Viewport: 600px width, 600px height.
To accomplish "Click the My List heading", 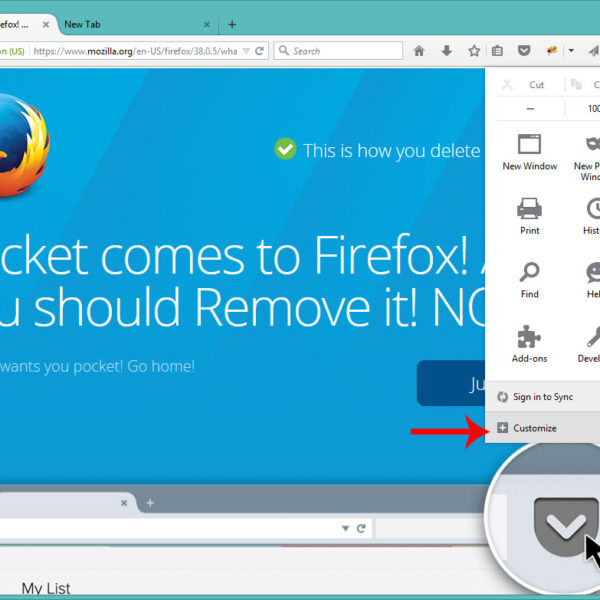I will (46, 588).
